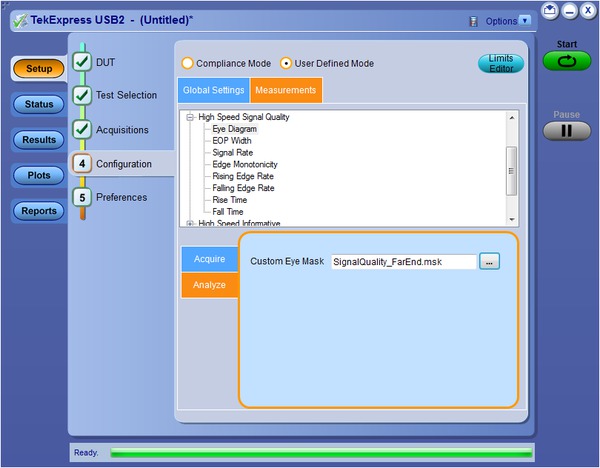
Task: Switch to the Global Settings tab
Action: [x=213, y=91]
